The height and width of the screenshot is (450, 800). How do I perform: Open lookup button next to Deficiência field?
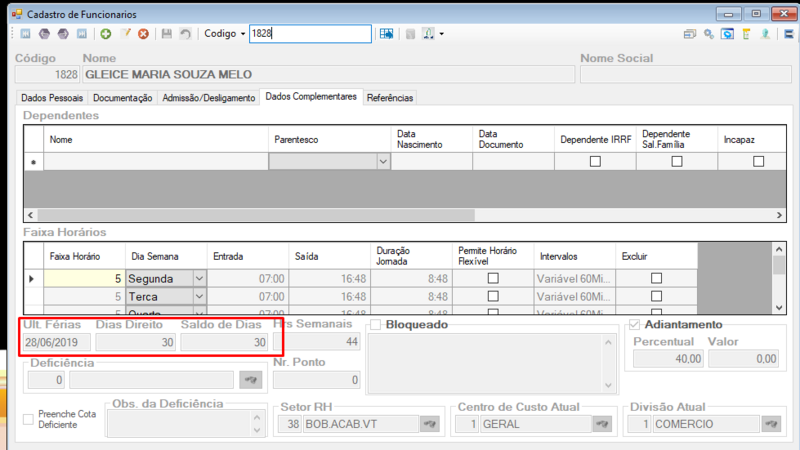coord(251,380)
